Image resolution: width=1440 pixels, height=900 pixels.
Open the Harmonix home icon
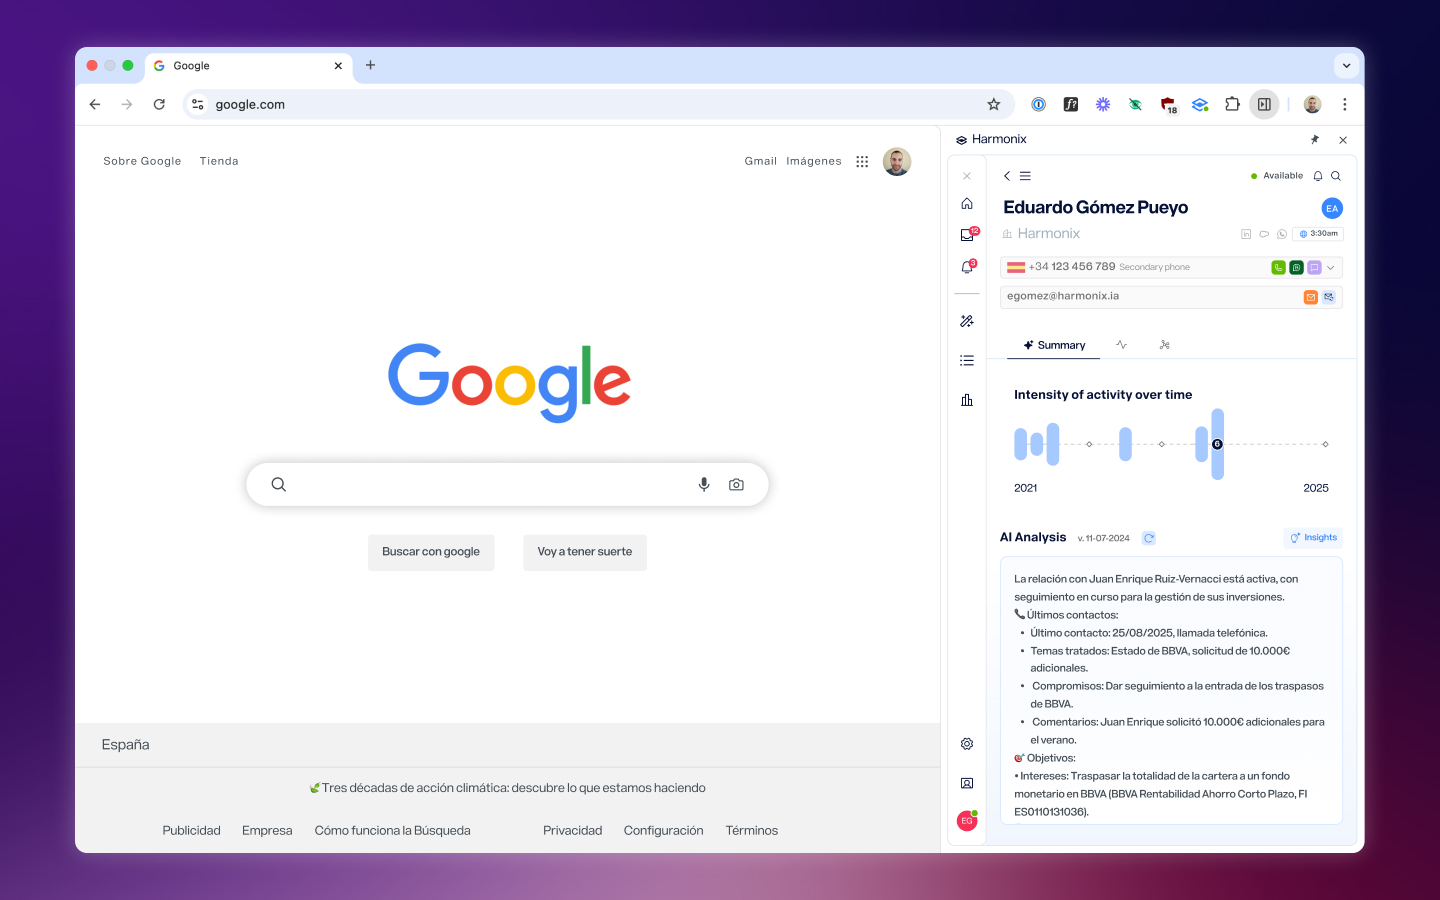click(x=967, y=204)
